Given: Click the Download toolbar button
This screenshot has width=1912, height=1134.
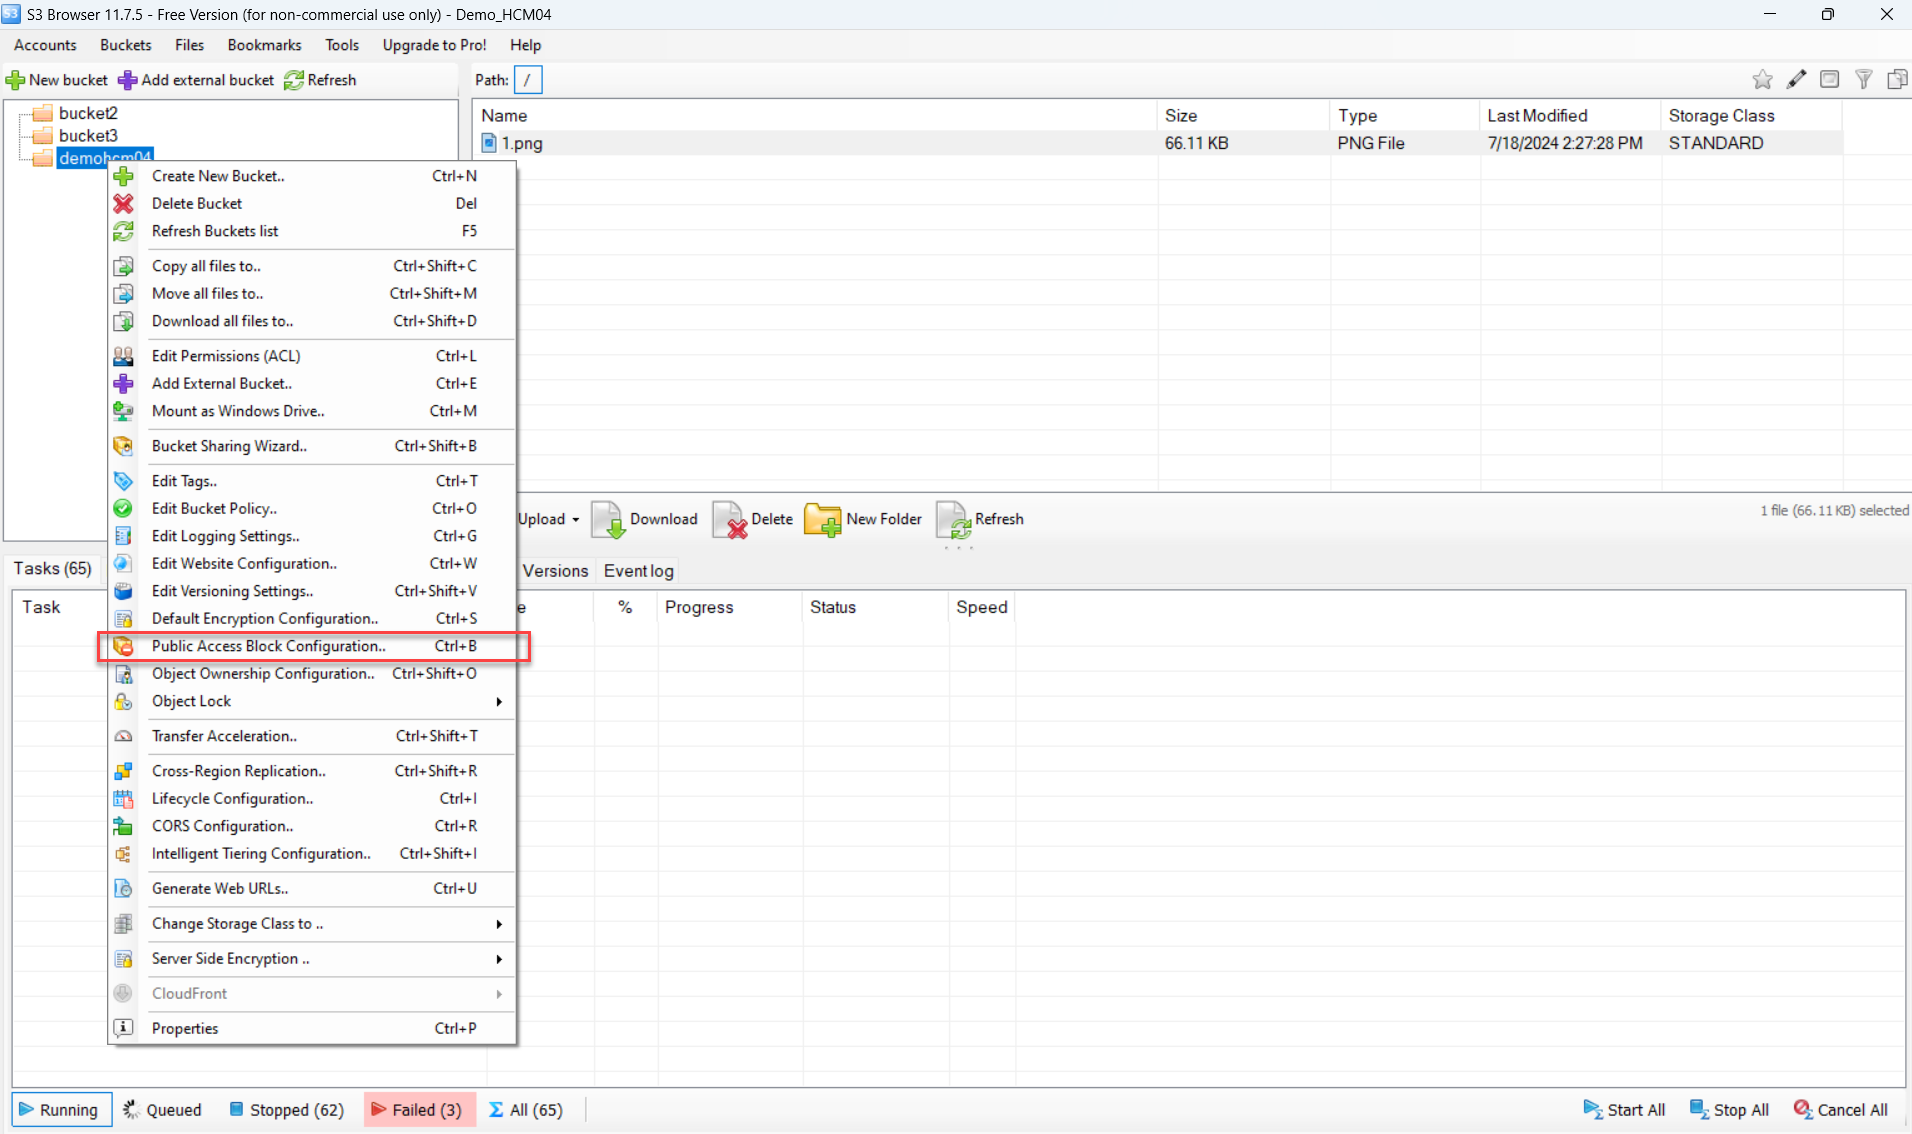Looking at the screenshot, I should tap(645, 519).
